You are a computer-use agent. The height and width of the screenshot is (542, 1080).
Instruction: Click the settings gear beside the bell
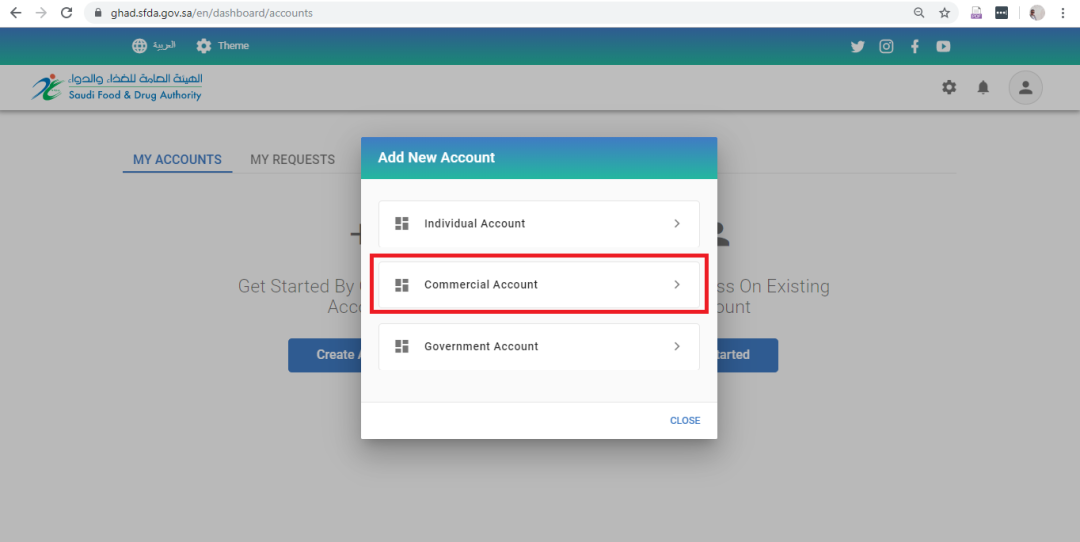pos(949,87)
